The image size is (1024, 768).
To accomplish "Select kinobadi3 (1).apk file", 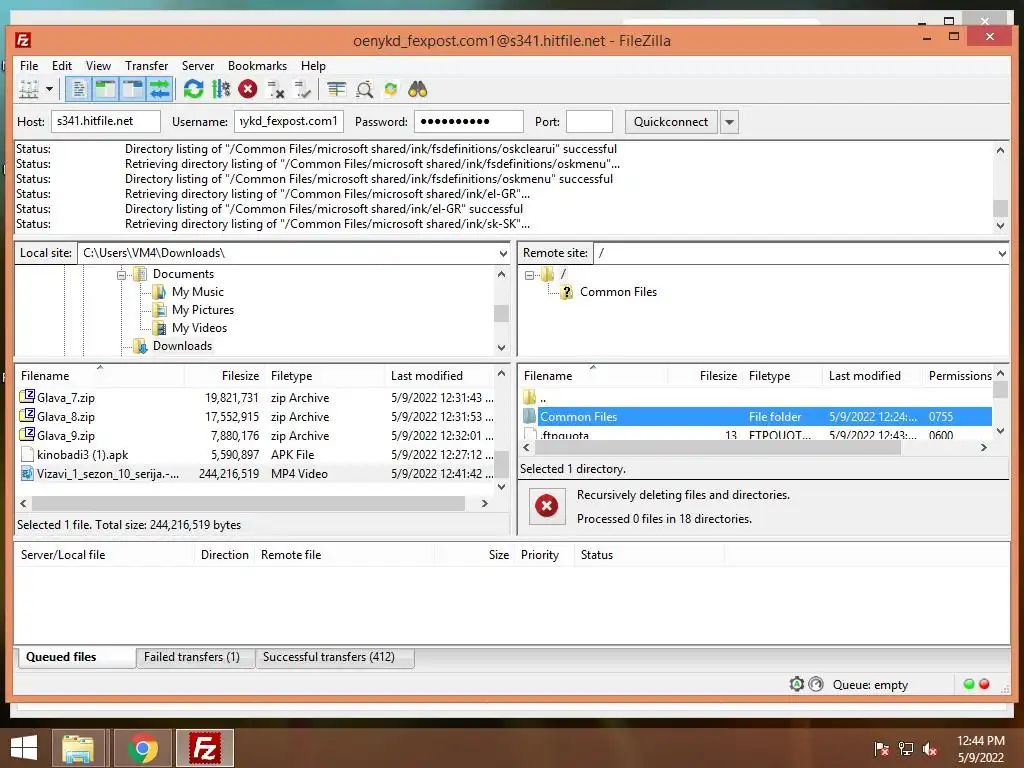I will click(255, 455).
